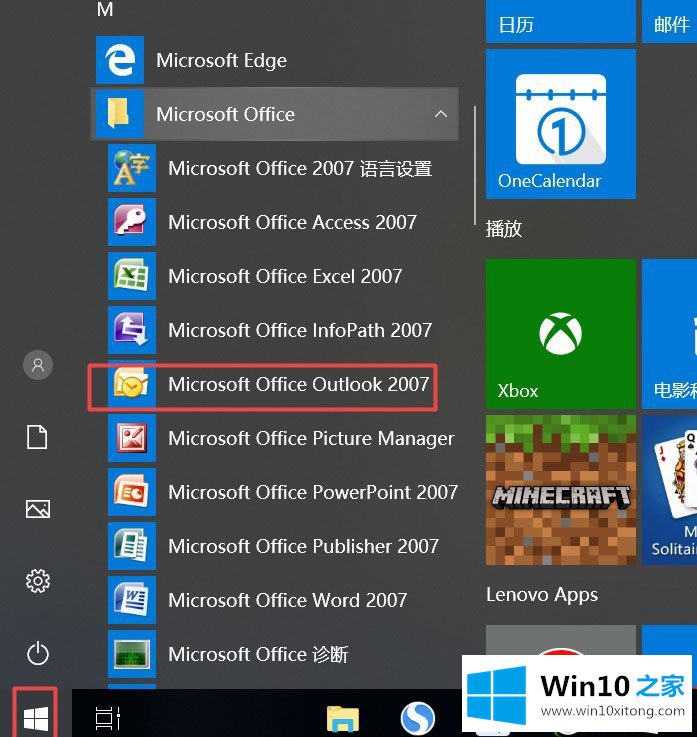This screenshot has height=737, width=697.
Task: Select "Microsoft Office 诊断" text
Action: coord(258,654)
